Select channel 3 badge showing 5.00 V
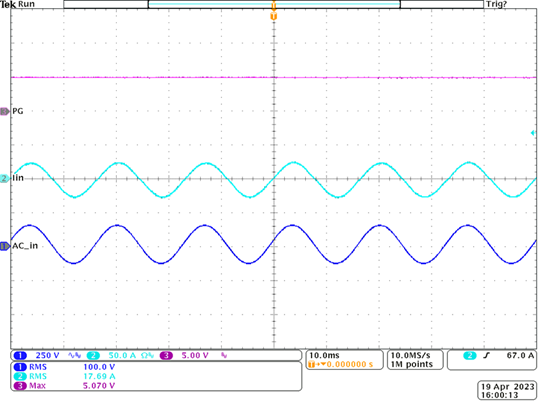The height and width of the screenshot is (401, 538). (166, 355)
